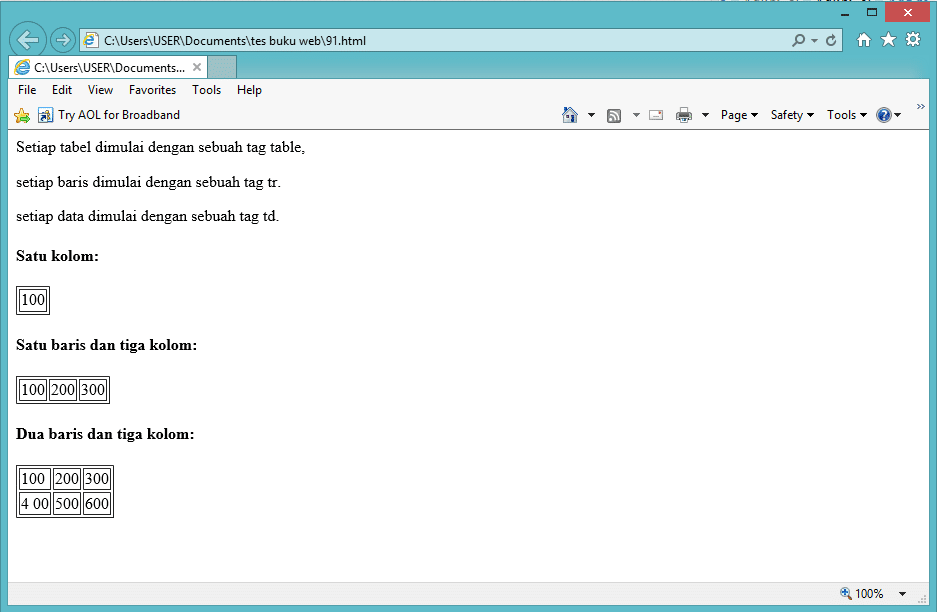Open the Page menu dropdown

click(737, 115)
